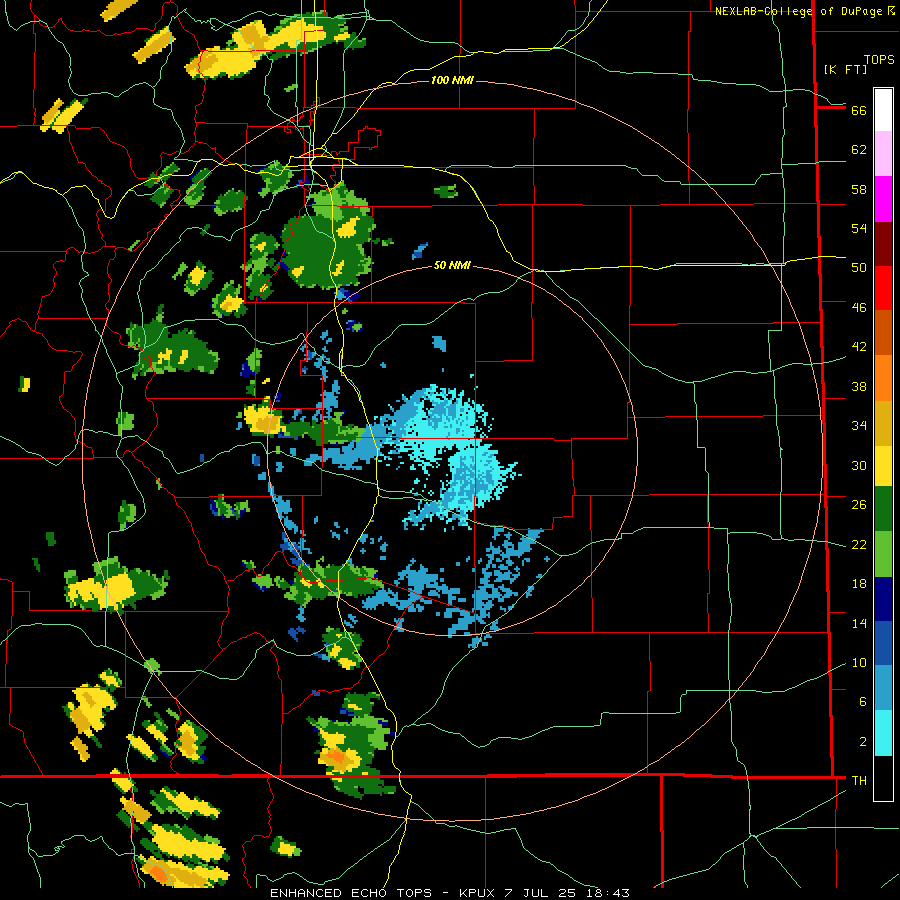Click the bright red 50 kft legend swatch
The width and height of the screenshot is (900, 900).
coord(883,288)
